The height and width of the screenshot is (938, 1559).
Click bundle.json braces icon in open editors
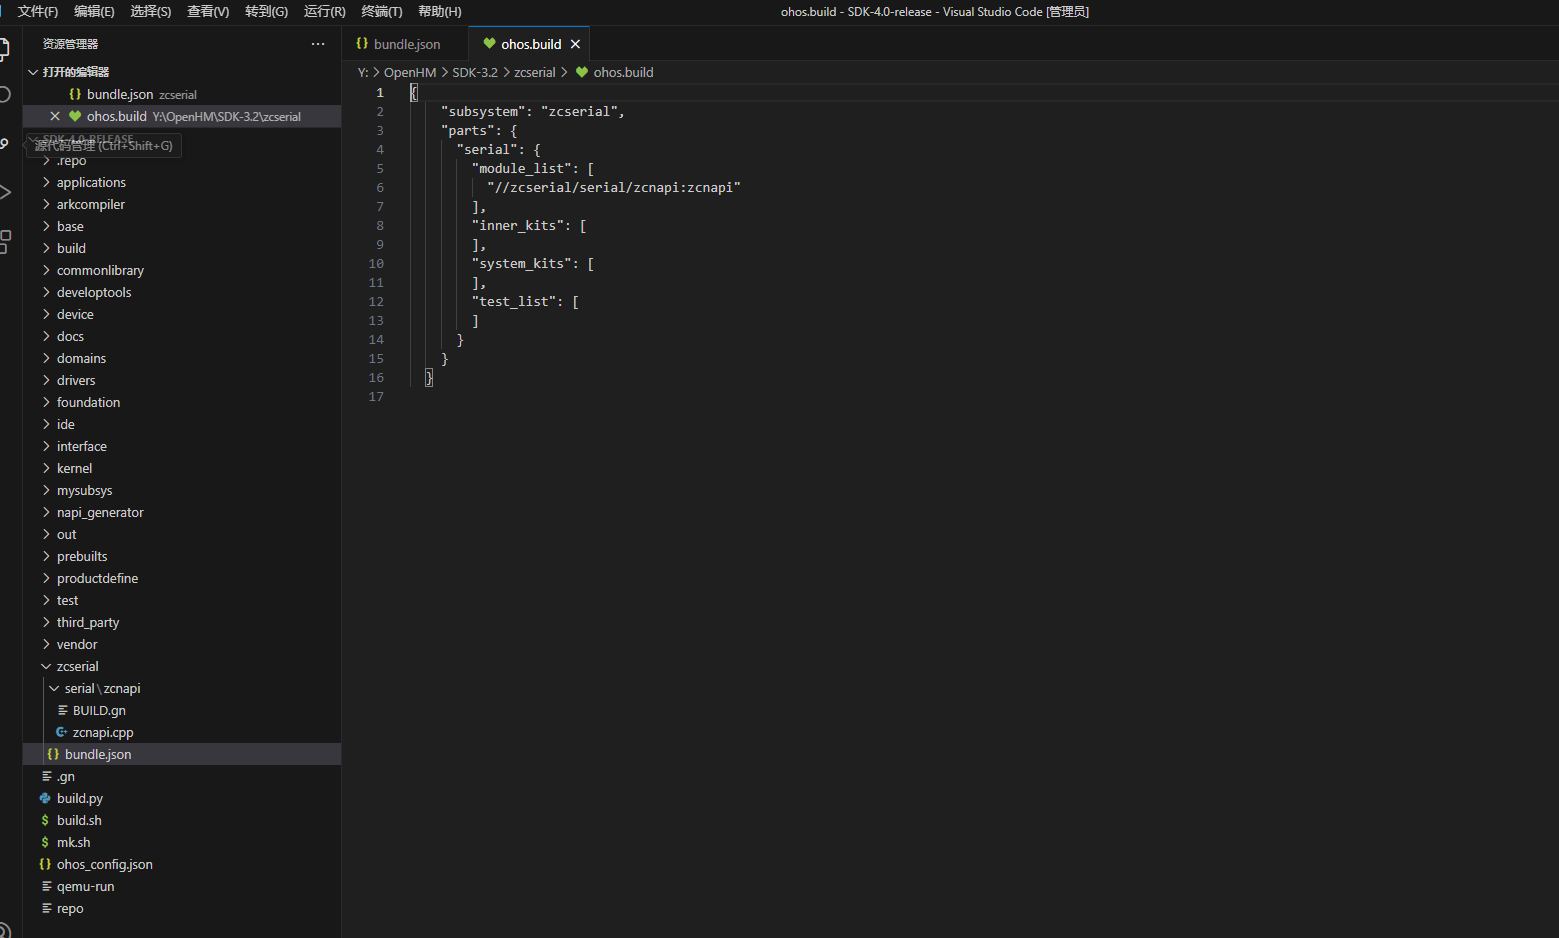point(75,94)
